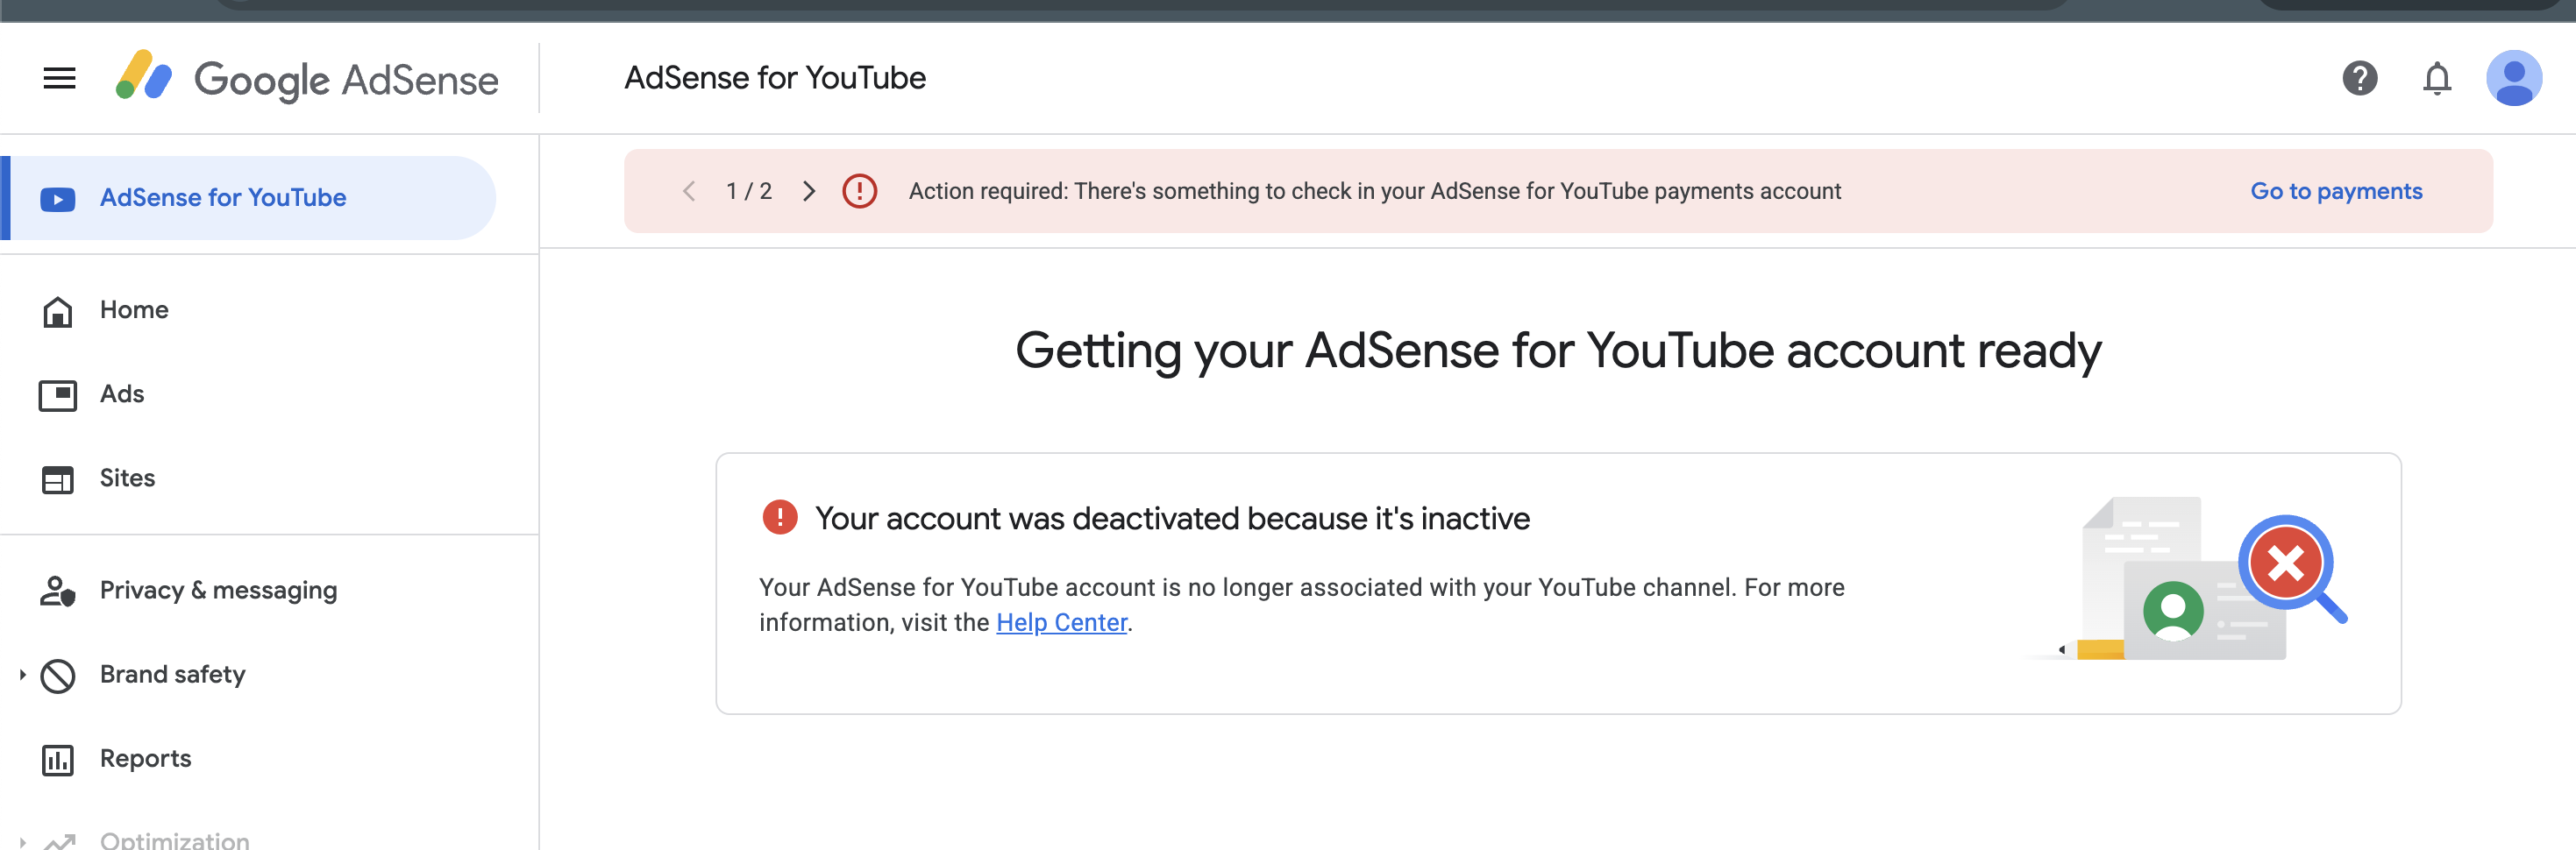This screenshot has width=2576, height=850.
Task: Click the 1 / 2 alert counter
Action: point(749,191)
